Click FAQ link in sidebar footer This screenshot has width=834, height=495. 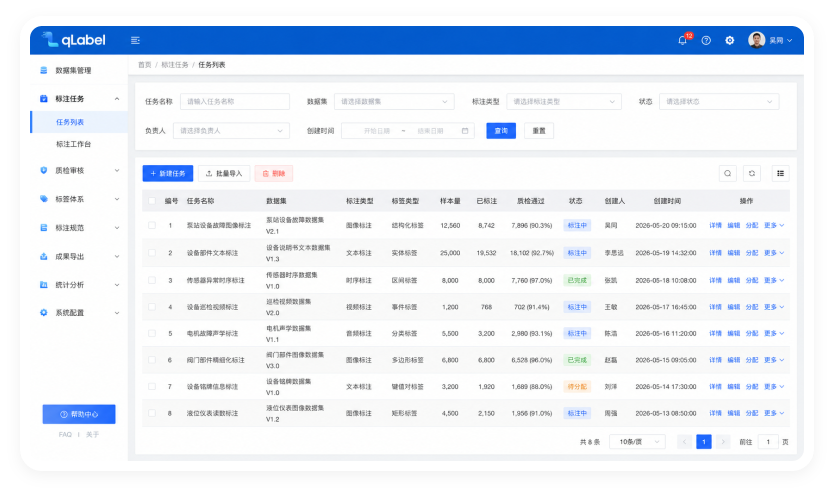point(65,434)
